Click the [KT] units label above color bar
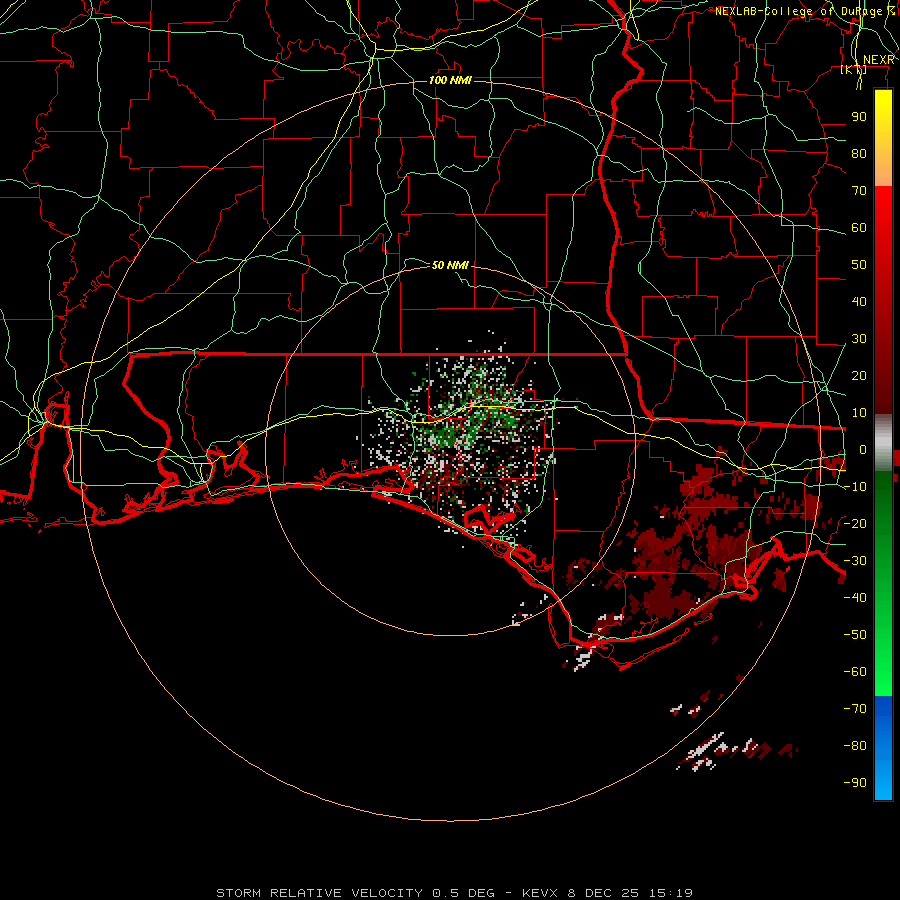 click(854, 70)
